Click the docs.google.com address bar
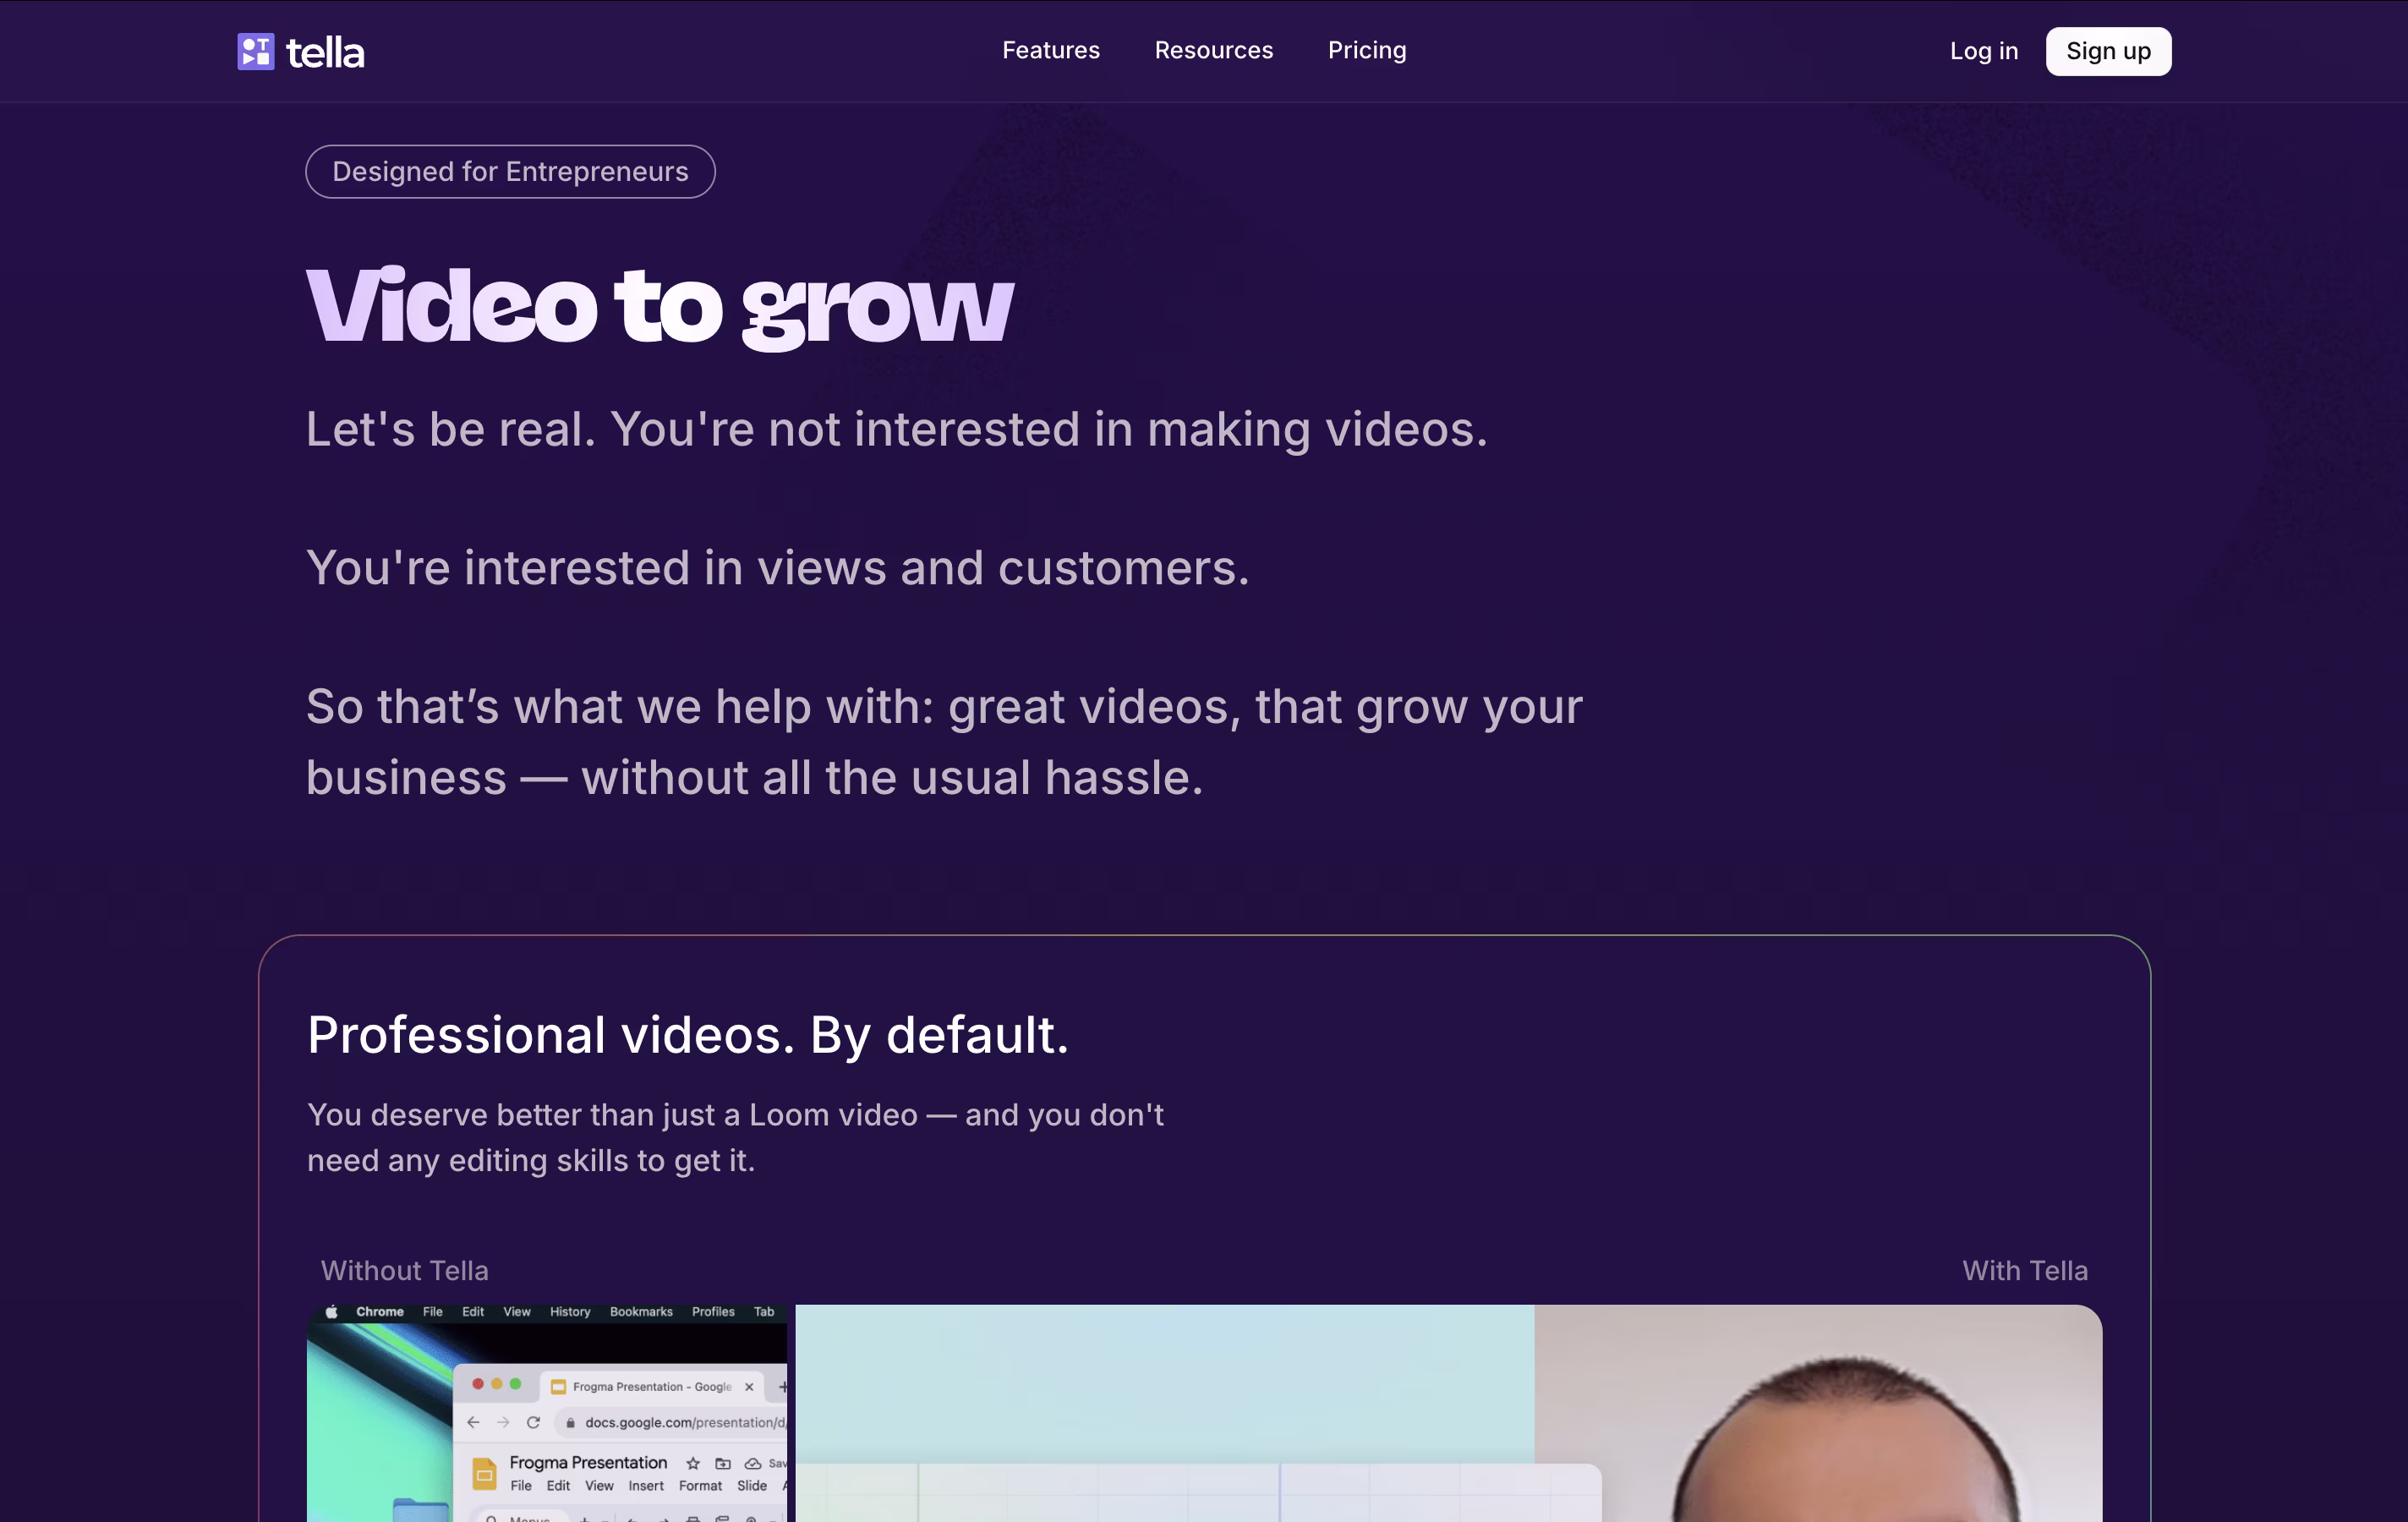Screen dimensions: 2408x1522 (672, 1422)
